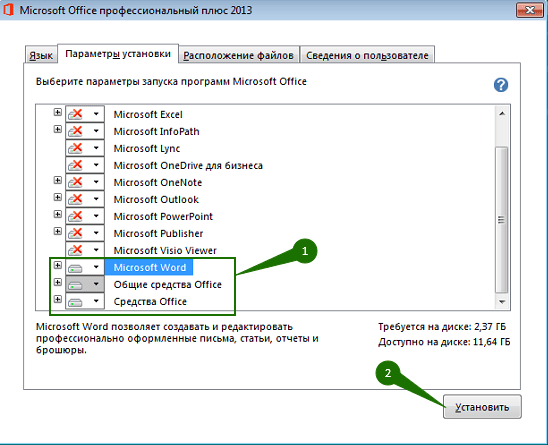Click the drive icon next to Microsoft Word
Viewport: 548px width, 445px height.
pyautogui.click(x=75, y=268)
